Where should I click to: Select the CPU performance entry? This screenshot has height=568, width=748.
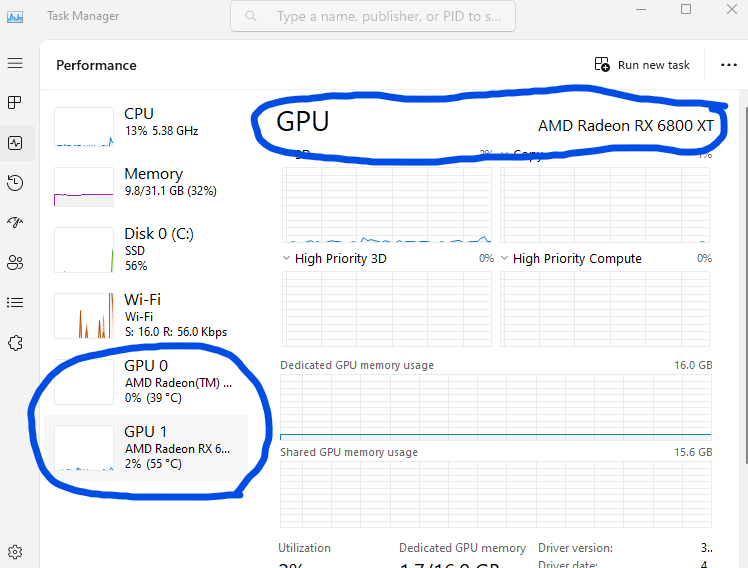click(x=150, y=122)
